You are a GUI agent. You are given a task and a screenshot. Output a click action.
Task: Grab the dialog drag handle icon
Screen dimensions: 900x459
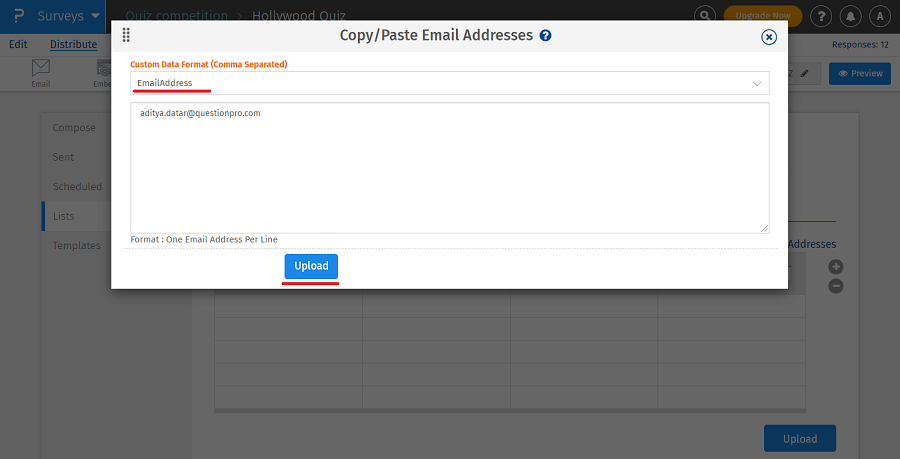[126, 35]
